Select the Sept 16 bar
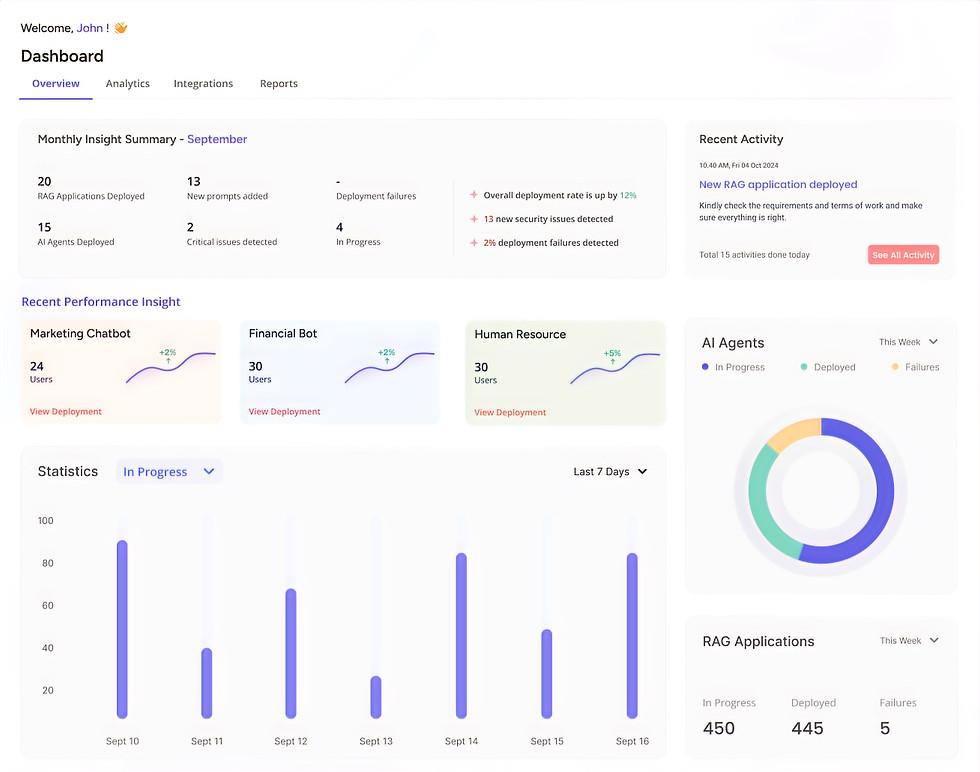The image size is (980, 772). click(x=632, y=635)
